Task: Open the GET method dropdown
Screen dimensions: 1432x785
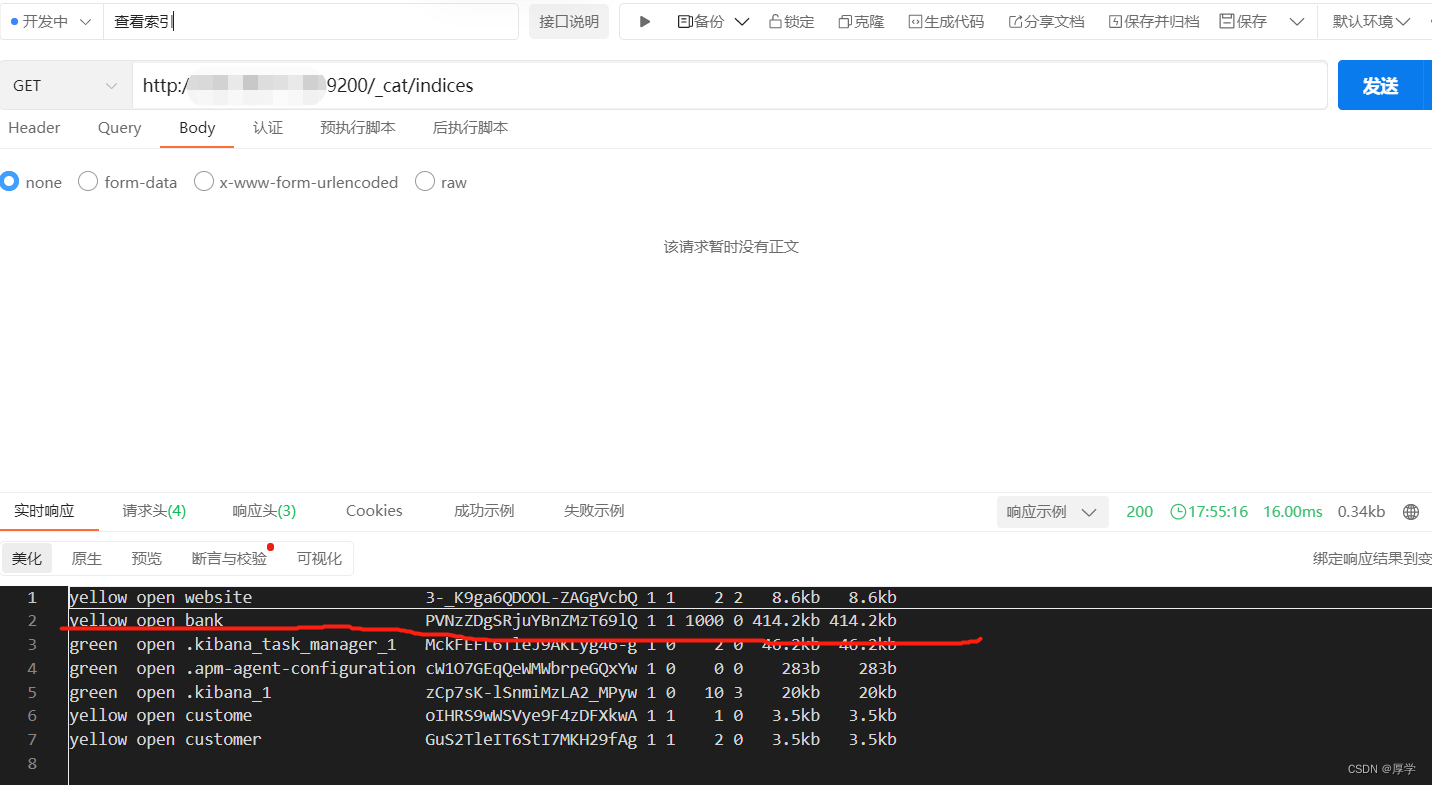Action: 66,86
